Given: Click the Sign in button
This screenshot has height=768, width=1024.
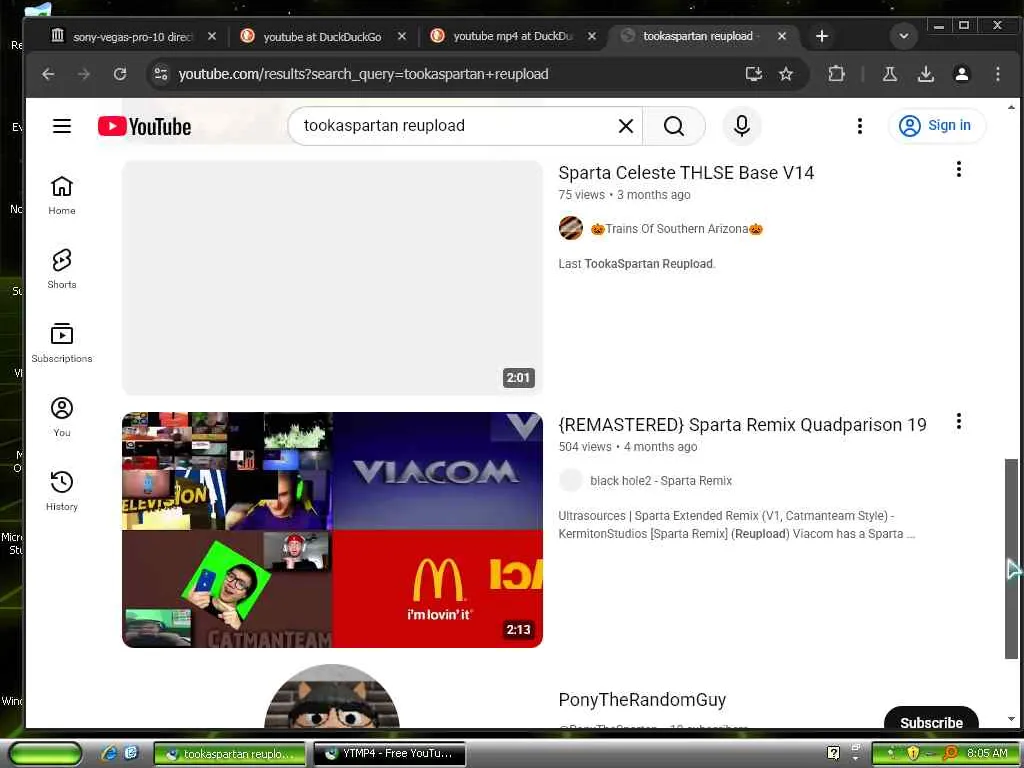Looking at the screenshot, I should (x=936, y=125).
